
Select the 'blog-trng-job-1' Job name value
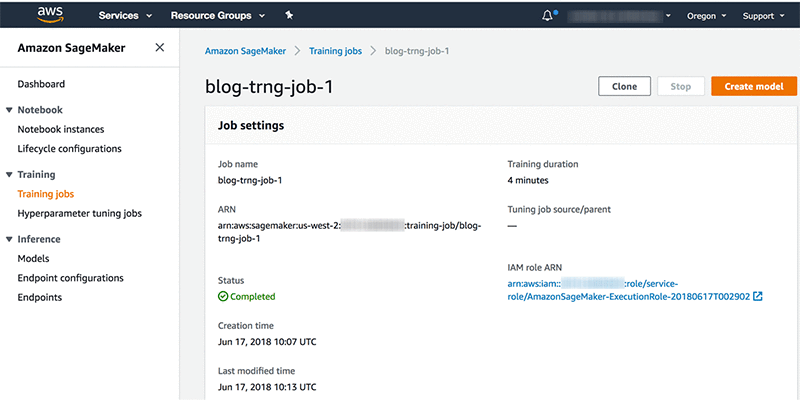pos(249,180)
